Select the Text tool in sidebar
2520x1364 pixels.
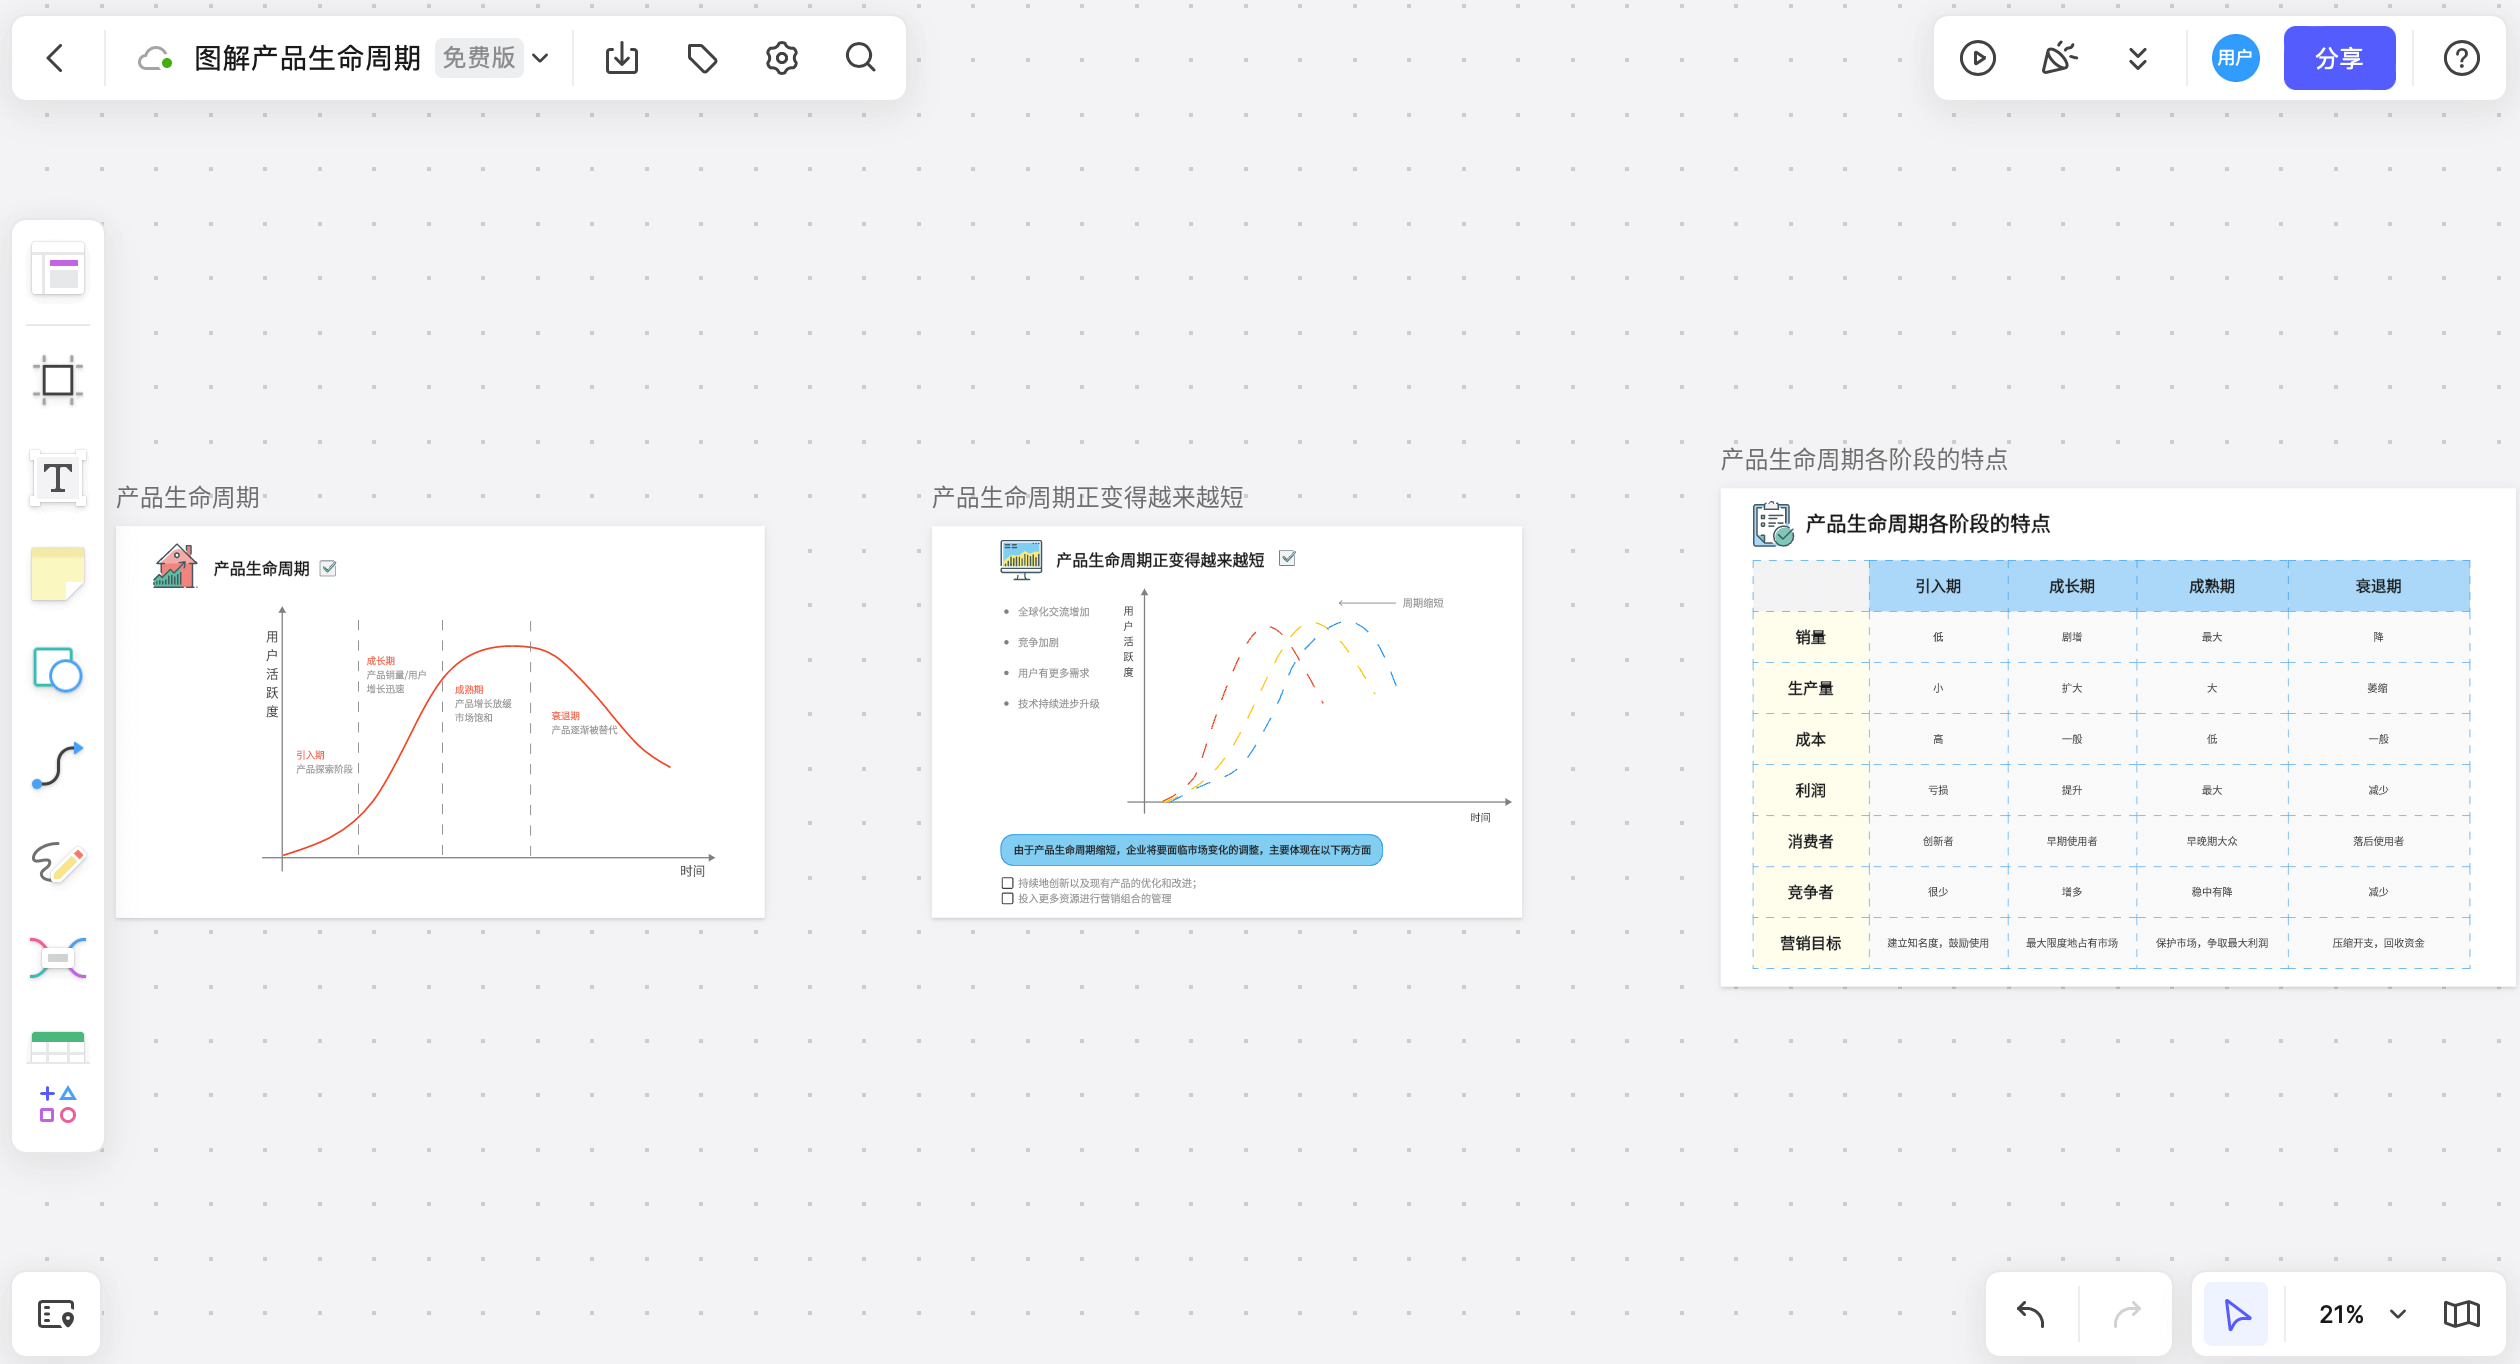[x=58, y=478]
